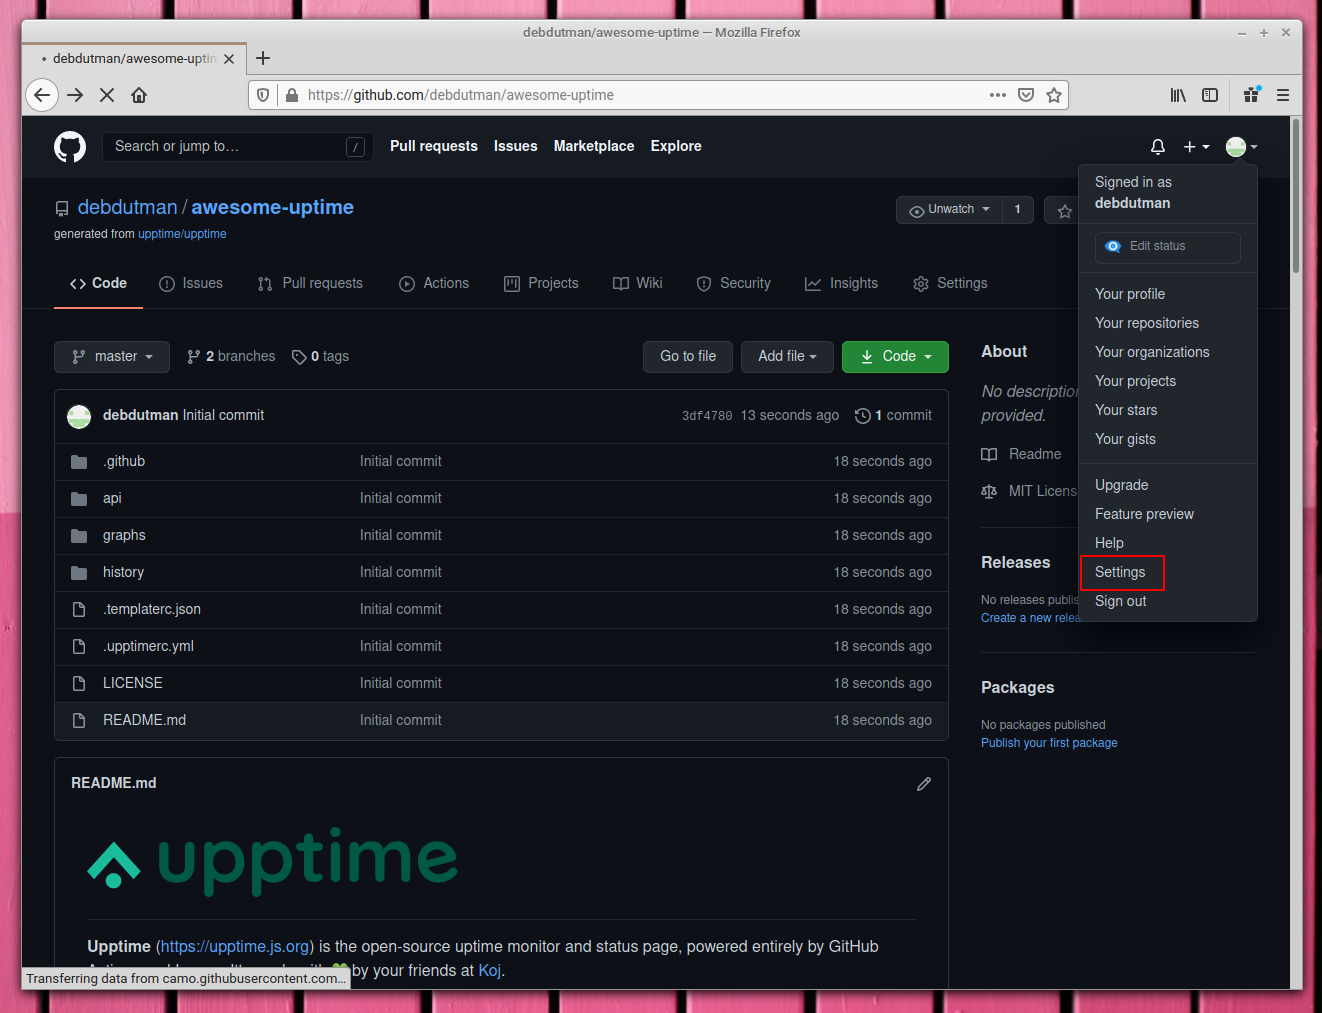Viewport: 1322px width, 1013px height.
Task: Click the Go to file button
Action: tap(687, 356)
